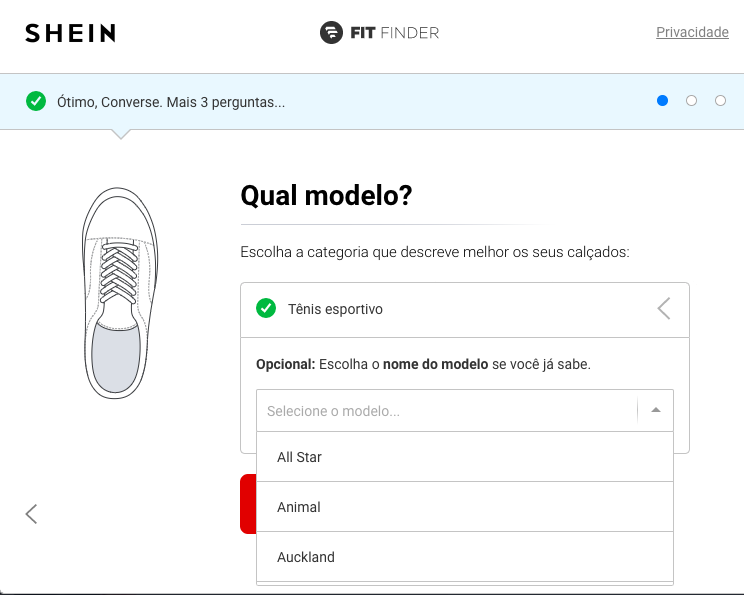
Task: Click the Fit Finder round logo icon
Action: point(331,33)
